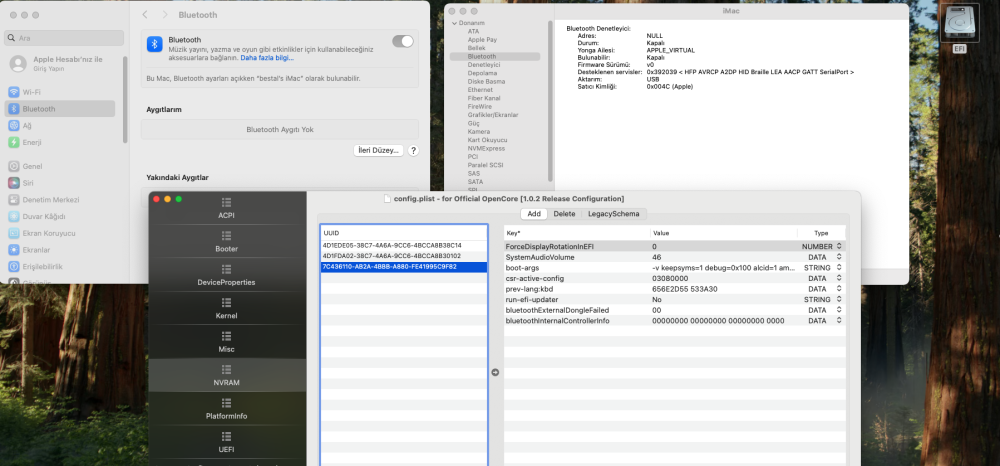Click the help question mark button
The width and height of the screenshot is (1000, 466).
(413, 150)
